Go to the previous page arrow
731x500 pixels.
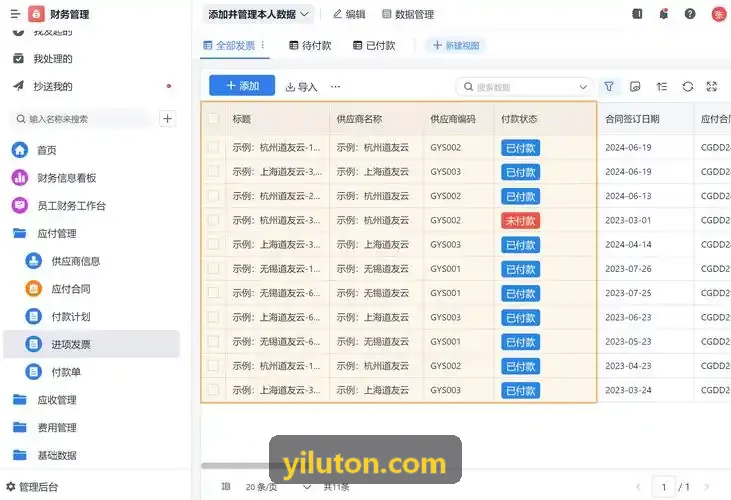638,487
